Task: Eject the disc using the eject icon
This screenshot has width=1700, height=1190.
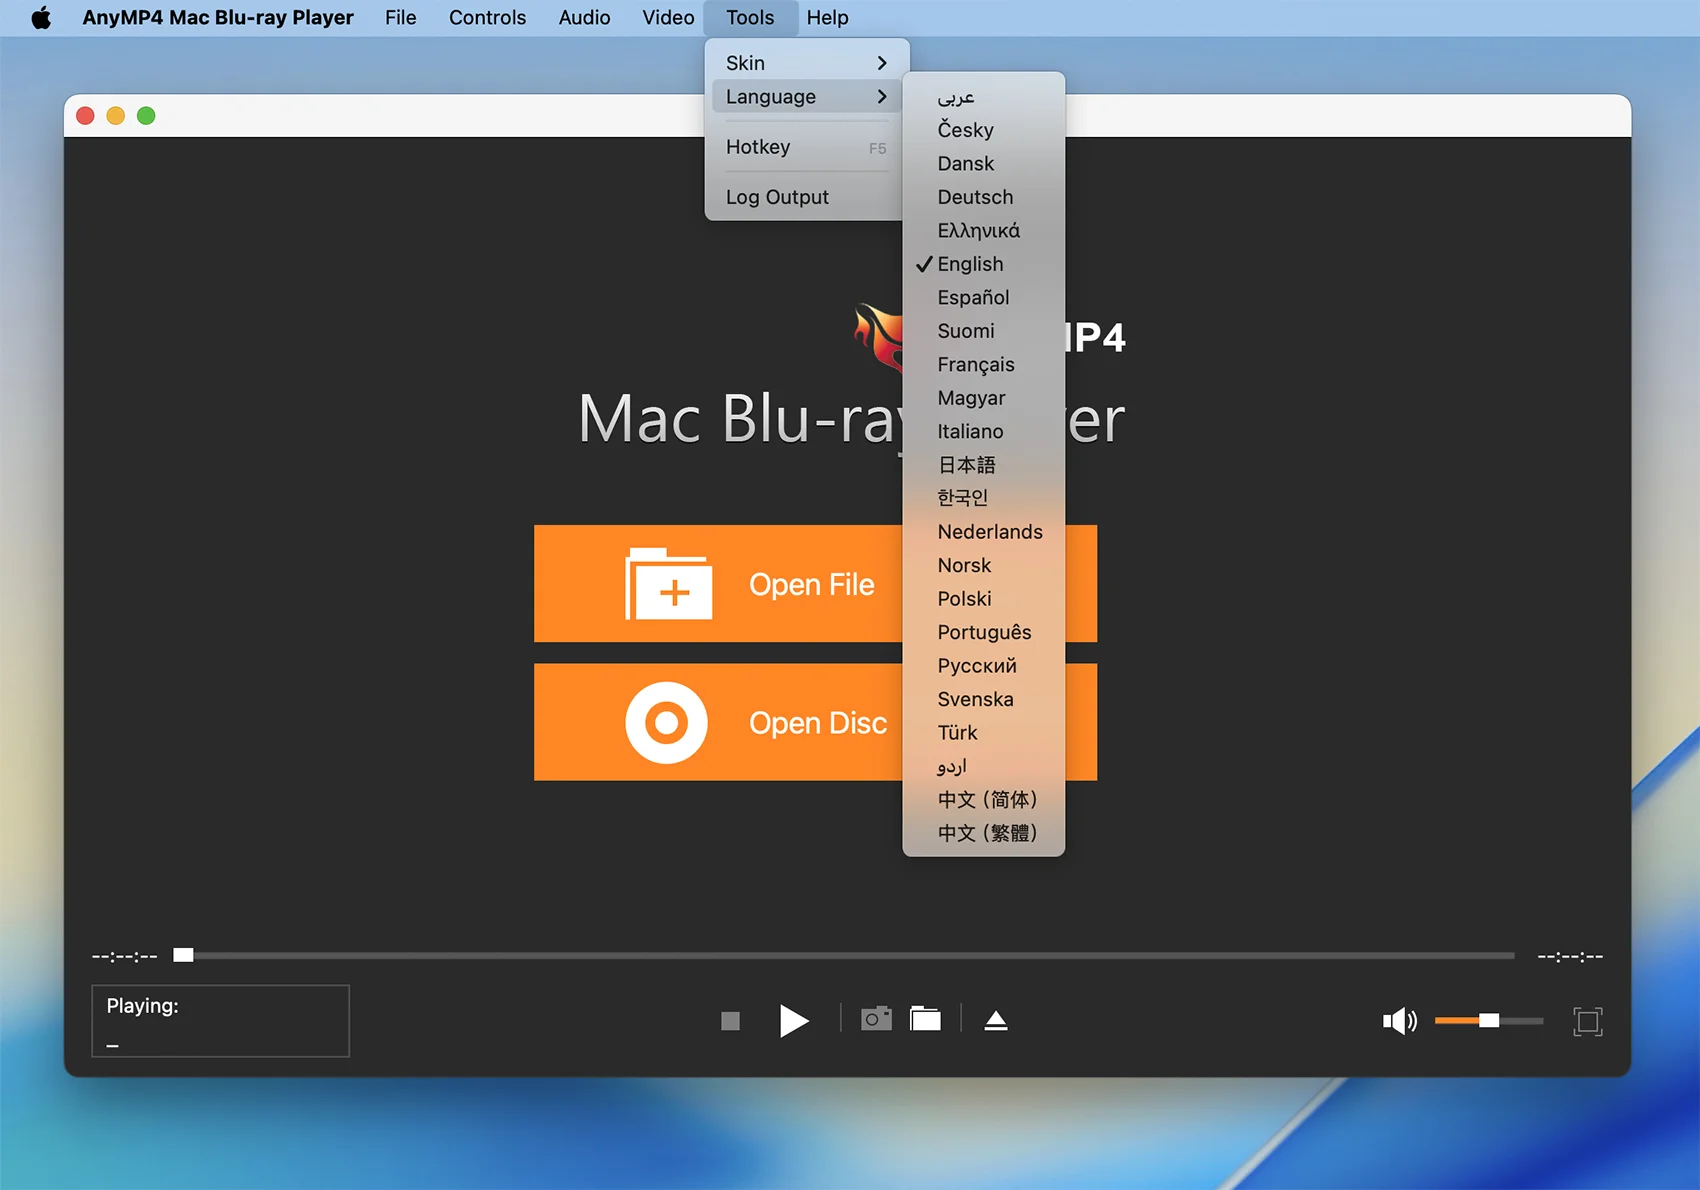Action: tap(996, 1020)
